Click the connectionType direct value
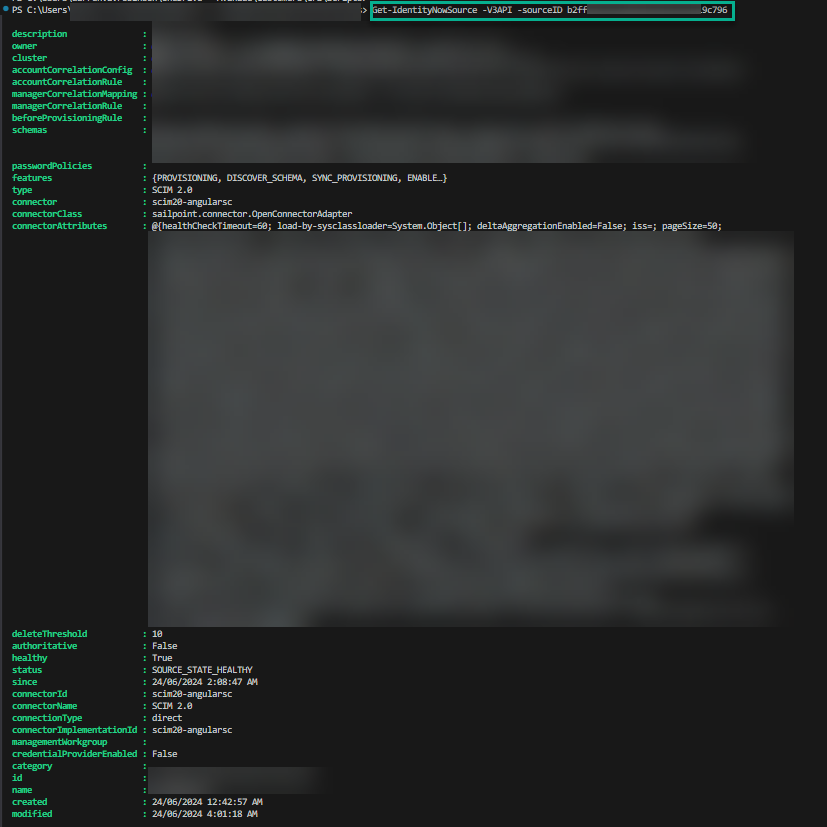Image resolution: width=827 pixels, height=827 pixels. (167, 718)
